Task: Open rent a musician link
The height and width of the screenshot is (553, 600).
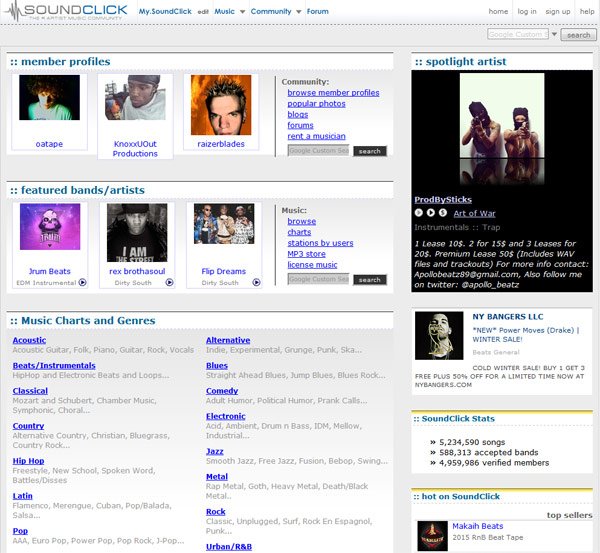Action: [316, 136]
